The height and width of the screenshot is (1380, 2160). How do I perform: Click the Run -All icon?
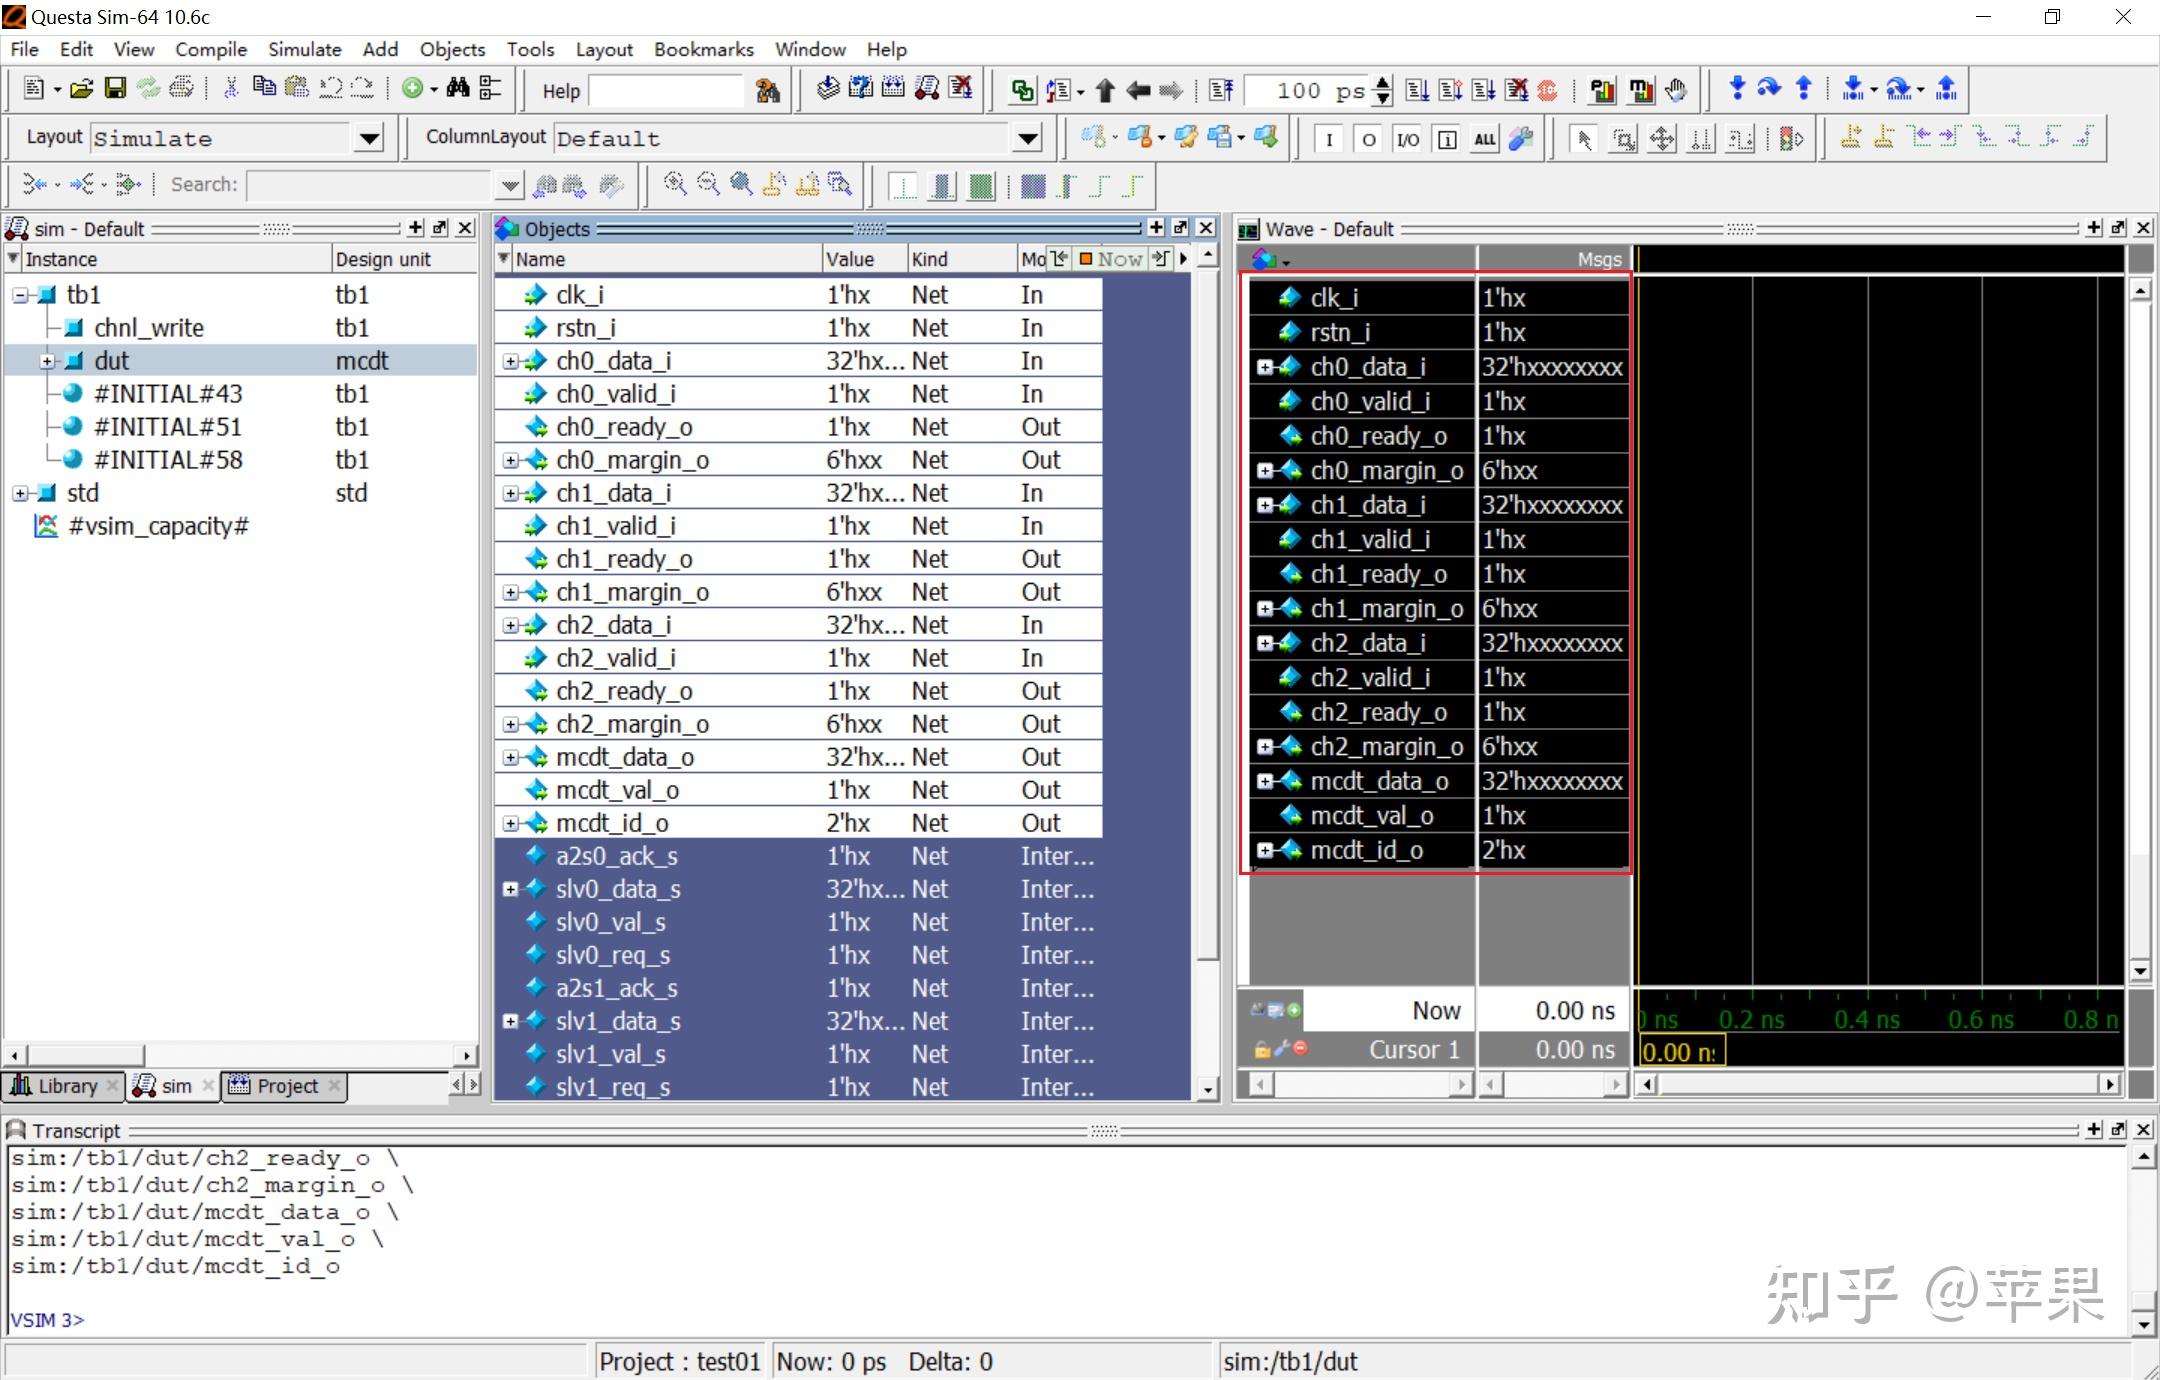pyautogui.click(x=1483, y=91)
